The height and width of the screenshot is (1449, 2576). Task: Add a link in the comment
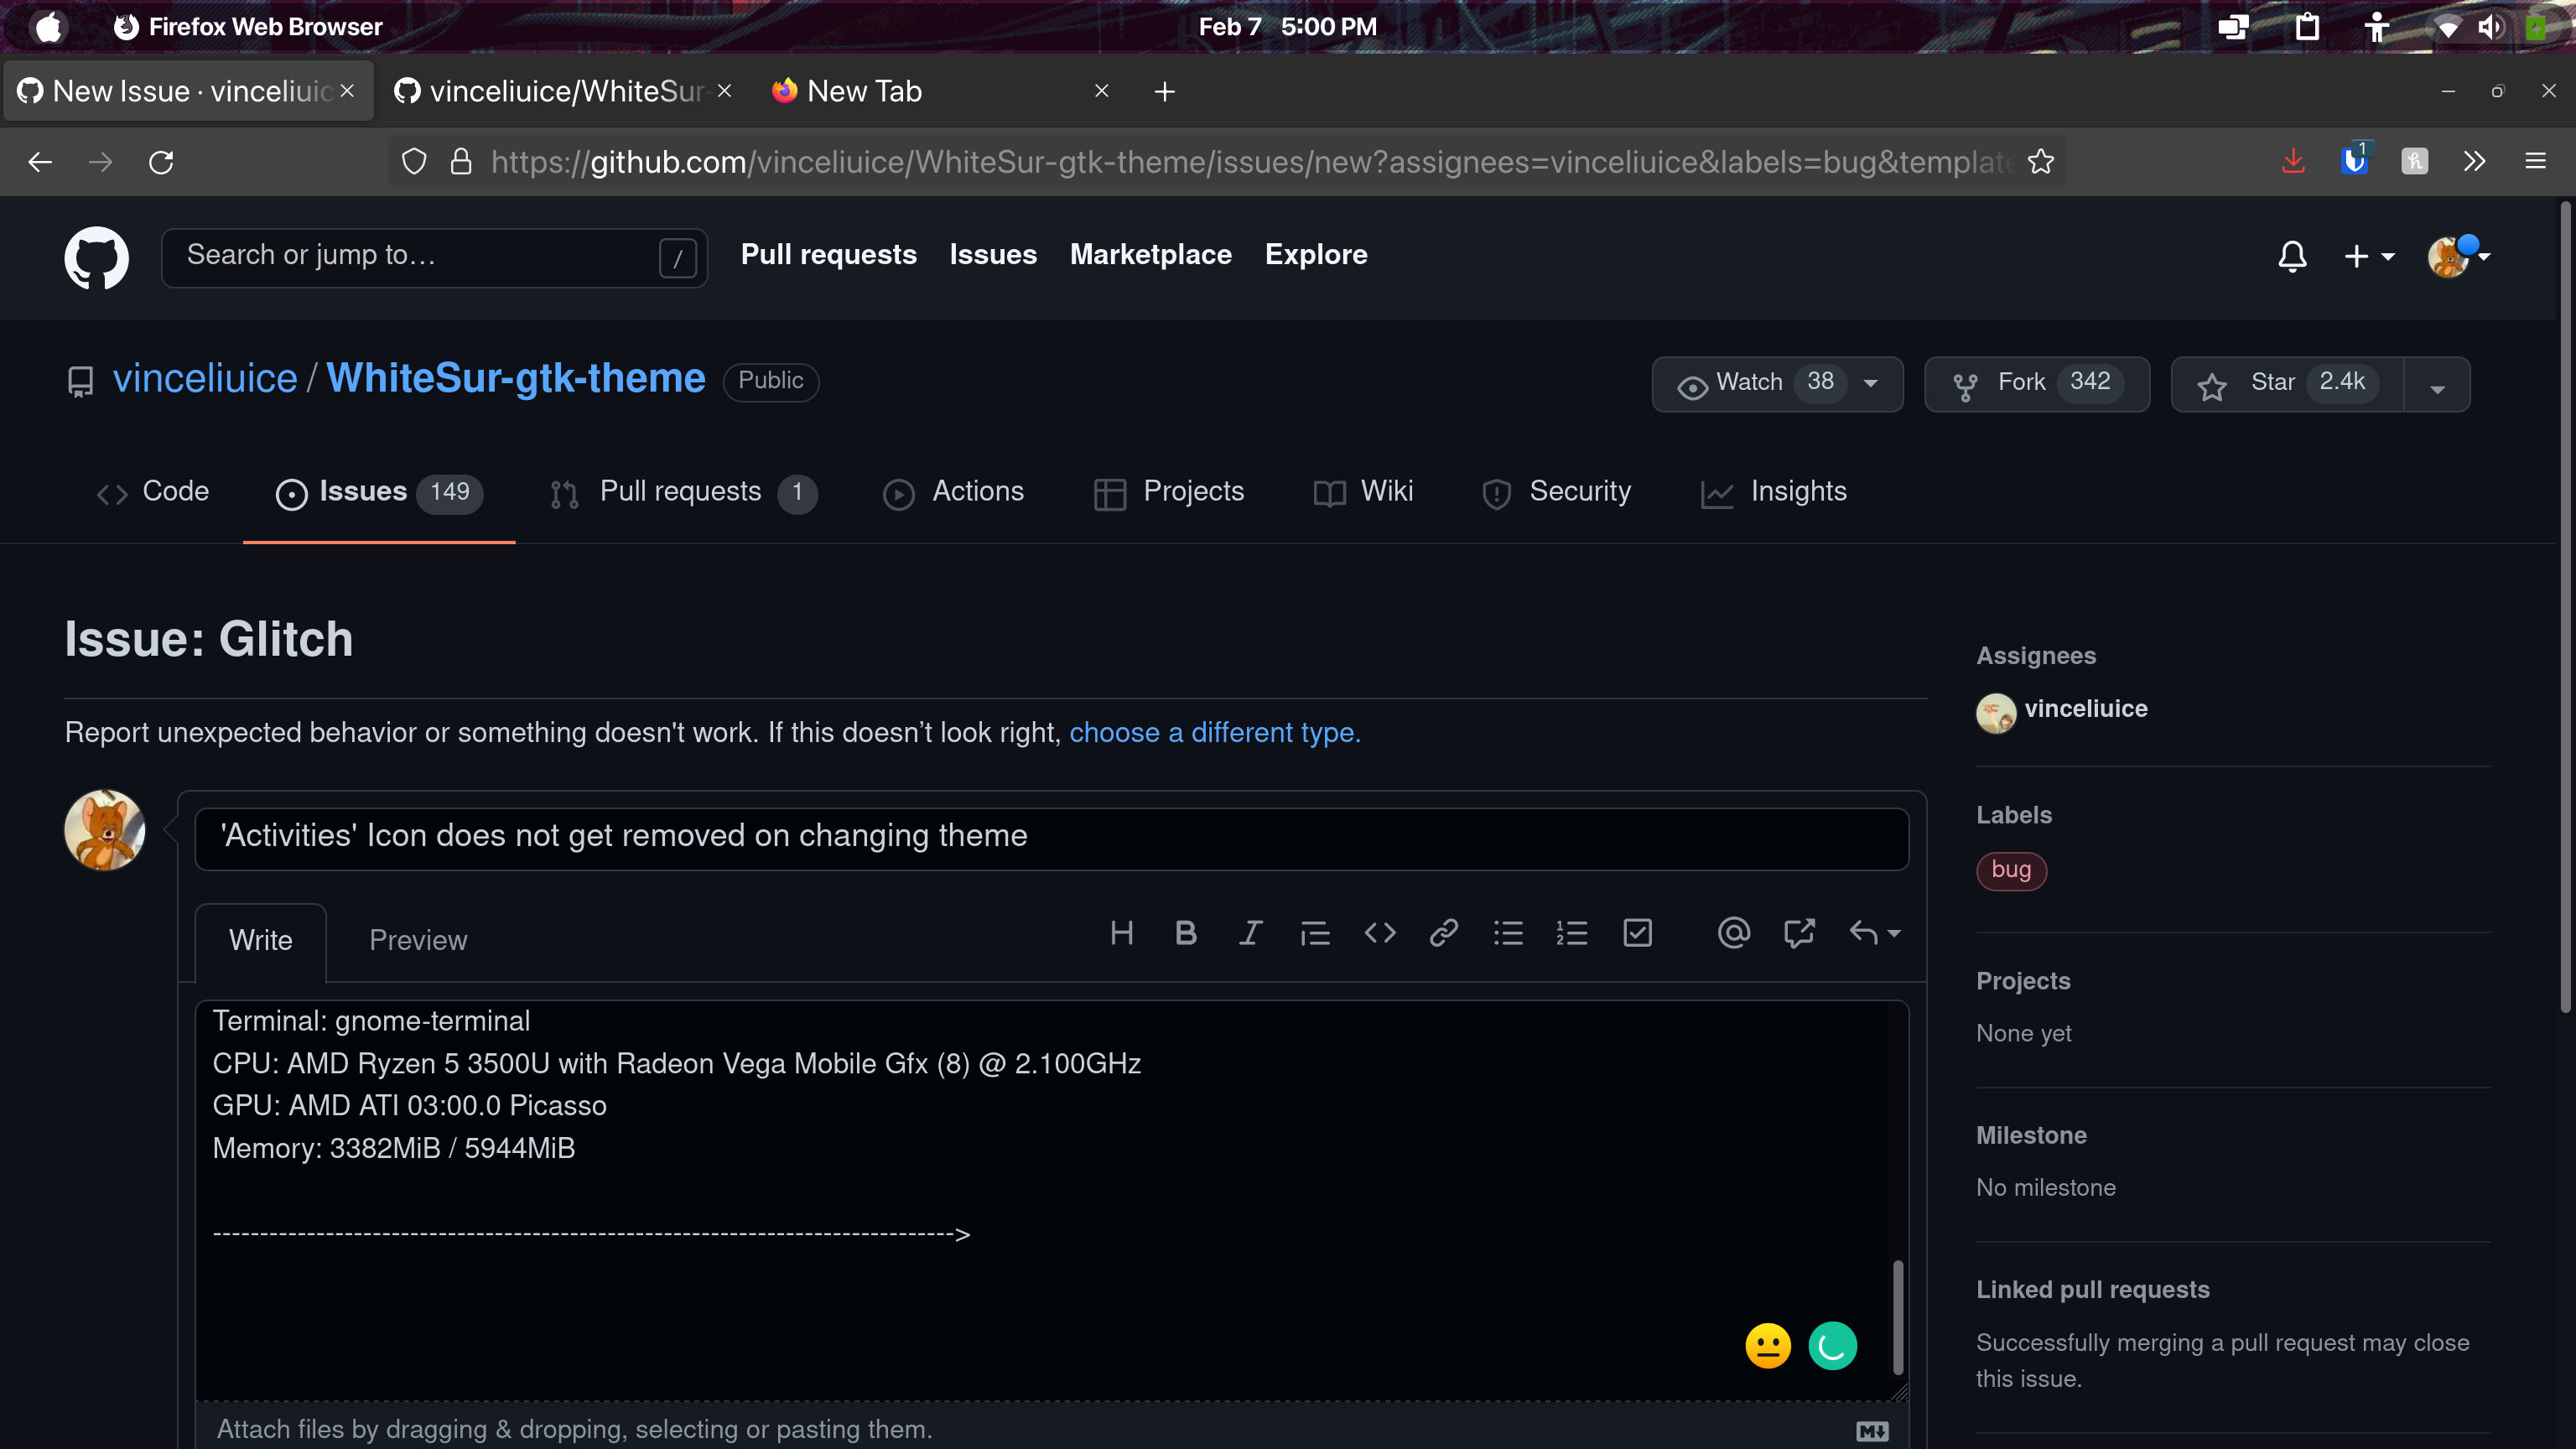pos(1444,933)
